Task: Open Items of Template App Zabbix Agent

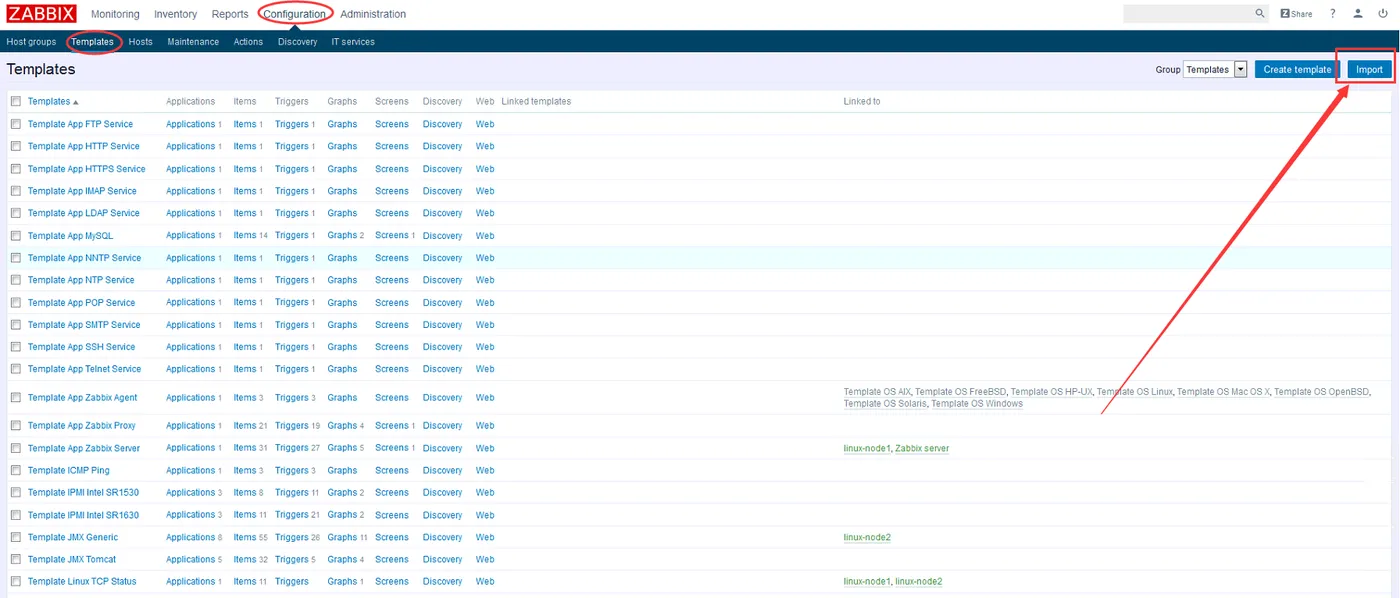Action: point(245,398)
